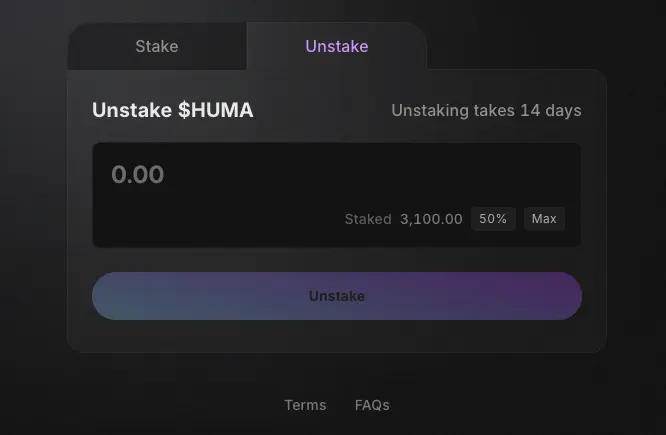Submit unstaking with the purple Unstake button
This screenshot has width=666, height=435.
pos(337,296)
